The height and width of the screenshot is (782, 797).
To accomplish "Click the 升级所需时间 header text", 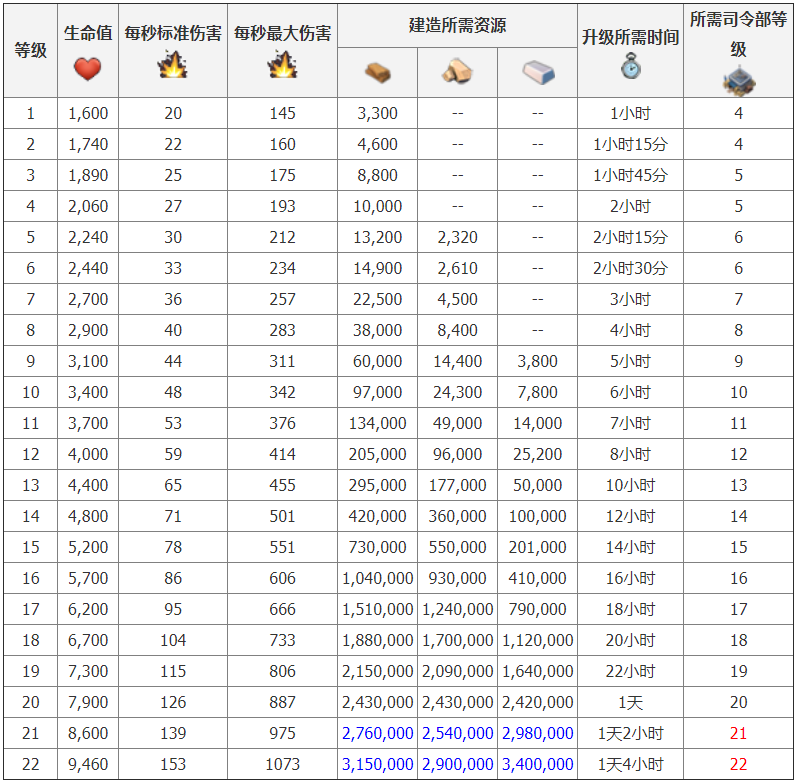I will click(630, 37).
